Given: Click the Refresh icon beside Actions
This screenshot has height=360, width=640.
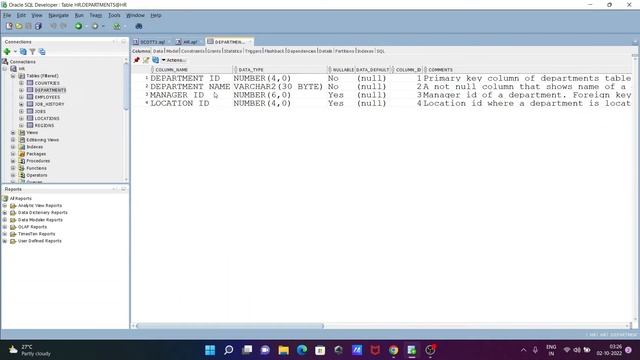Looking at the screenshot, I should pyautogui.click(x=156, y=60).
